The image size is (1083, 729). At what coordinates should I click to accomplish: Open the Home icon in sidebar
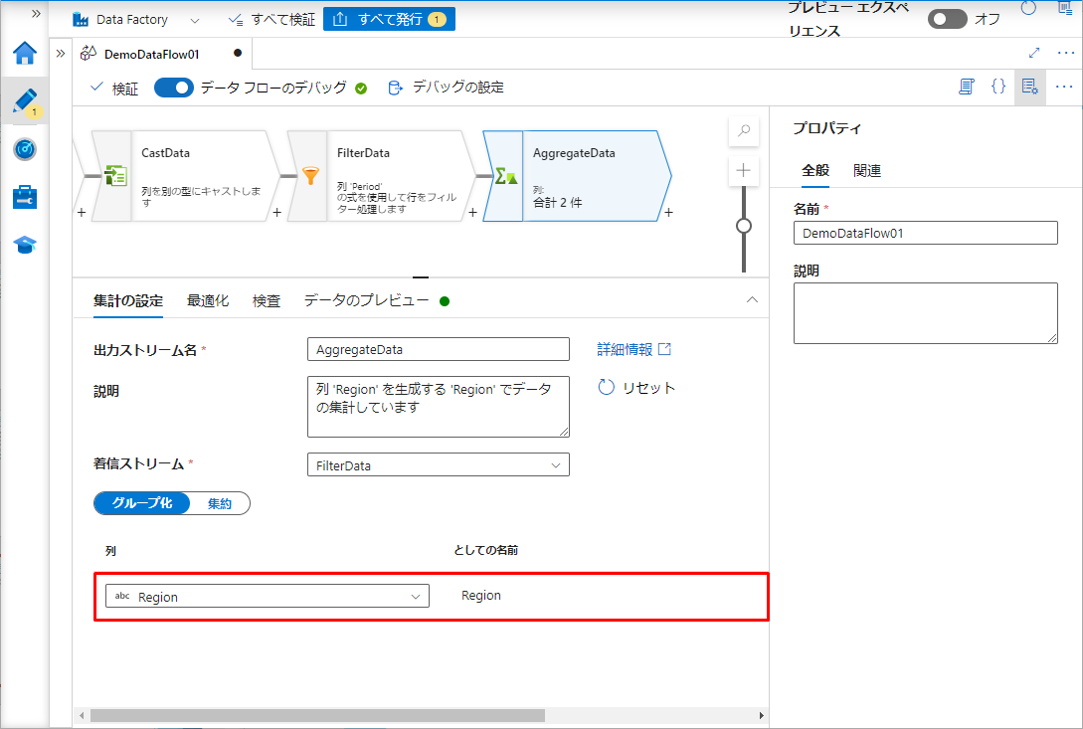(25, 53)
